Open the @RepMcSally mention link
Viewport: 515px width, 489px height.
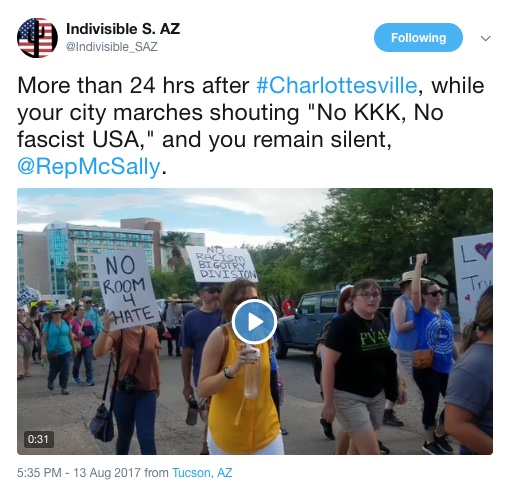[89, 167]
